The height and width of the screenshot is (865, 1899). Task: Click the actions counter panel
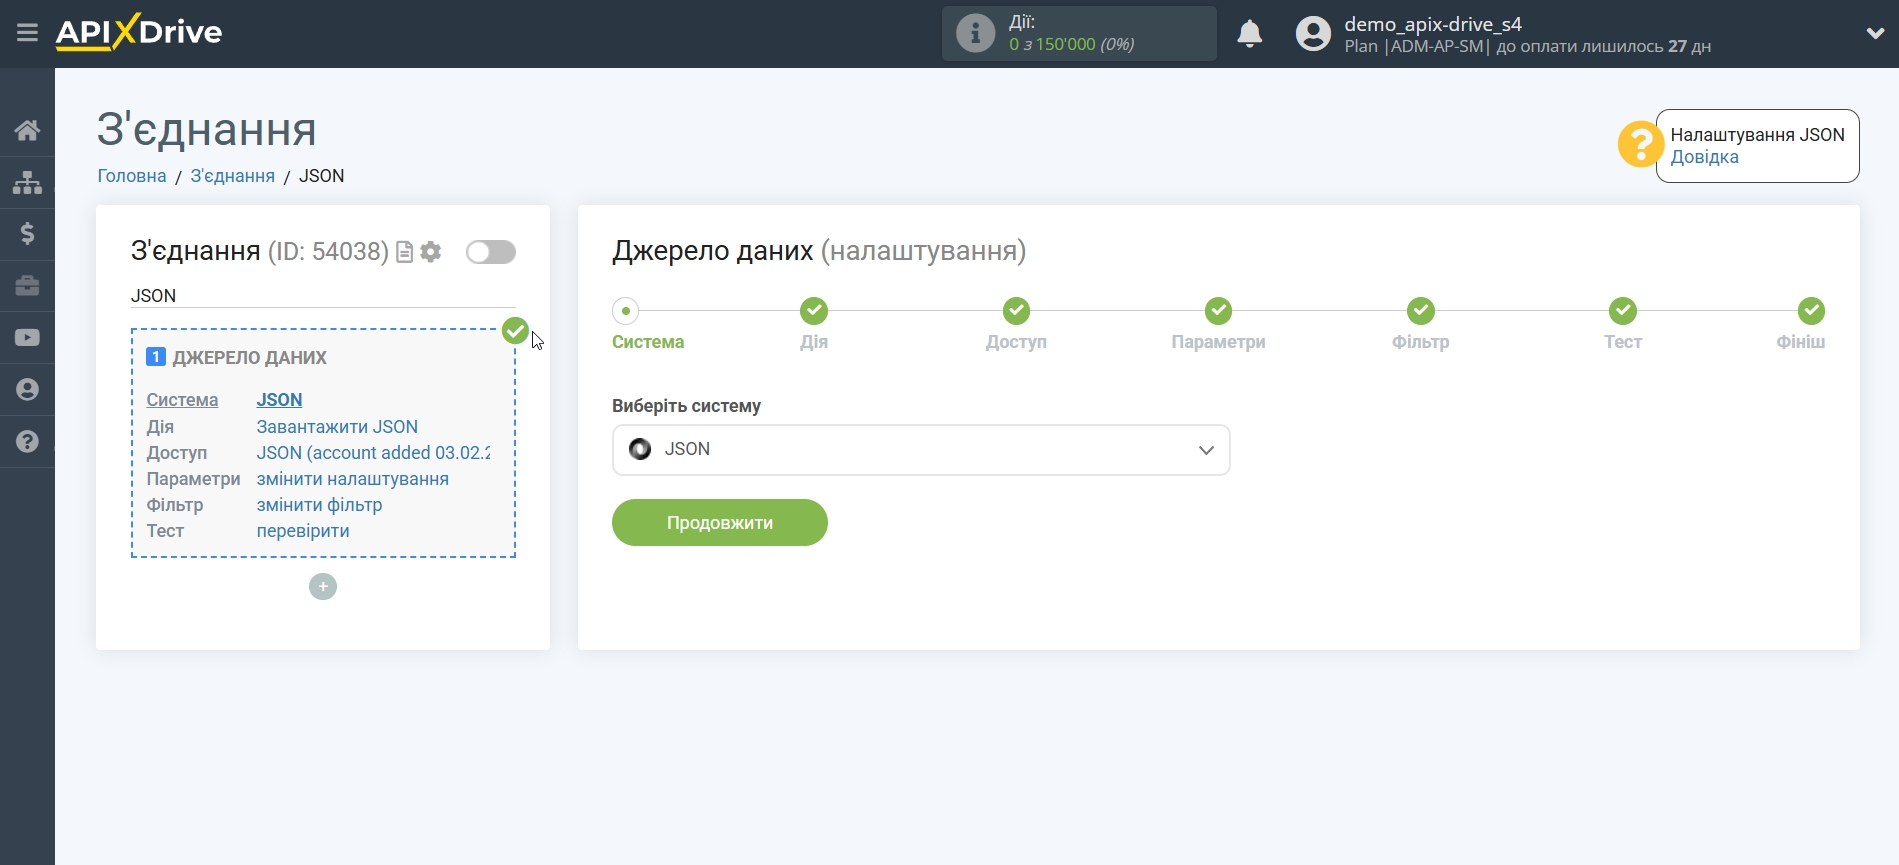(1079, 34)
